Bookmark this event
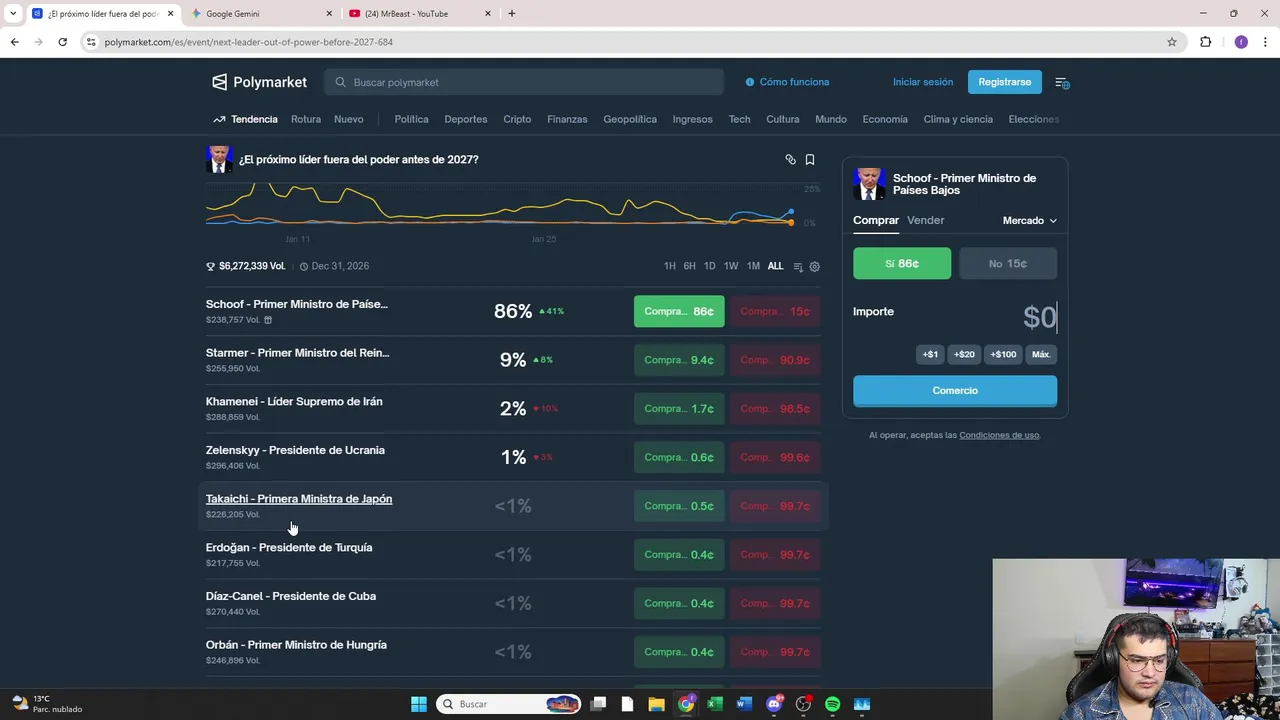 (x=810, y=160)
